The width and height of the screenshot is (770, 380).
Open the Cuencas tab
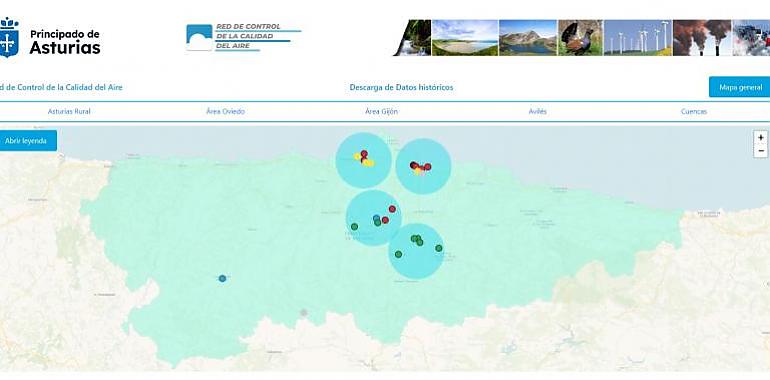pyautogui.click(x=694, y=111)
